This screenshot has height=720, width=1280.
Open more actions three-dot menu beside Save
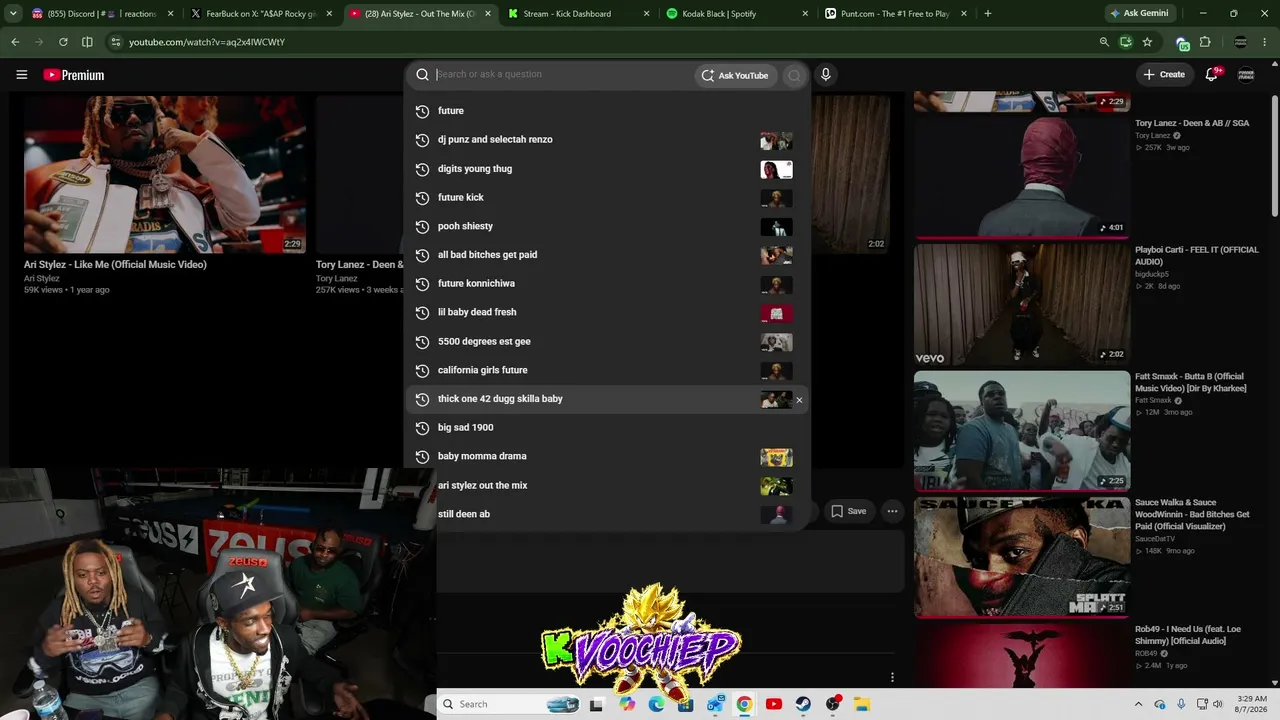892,511
